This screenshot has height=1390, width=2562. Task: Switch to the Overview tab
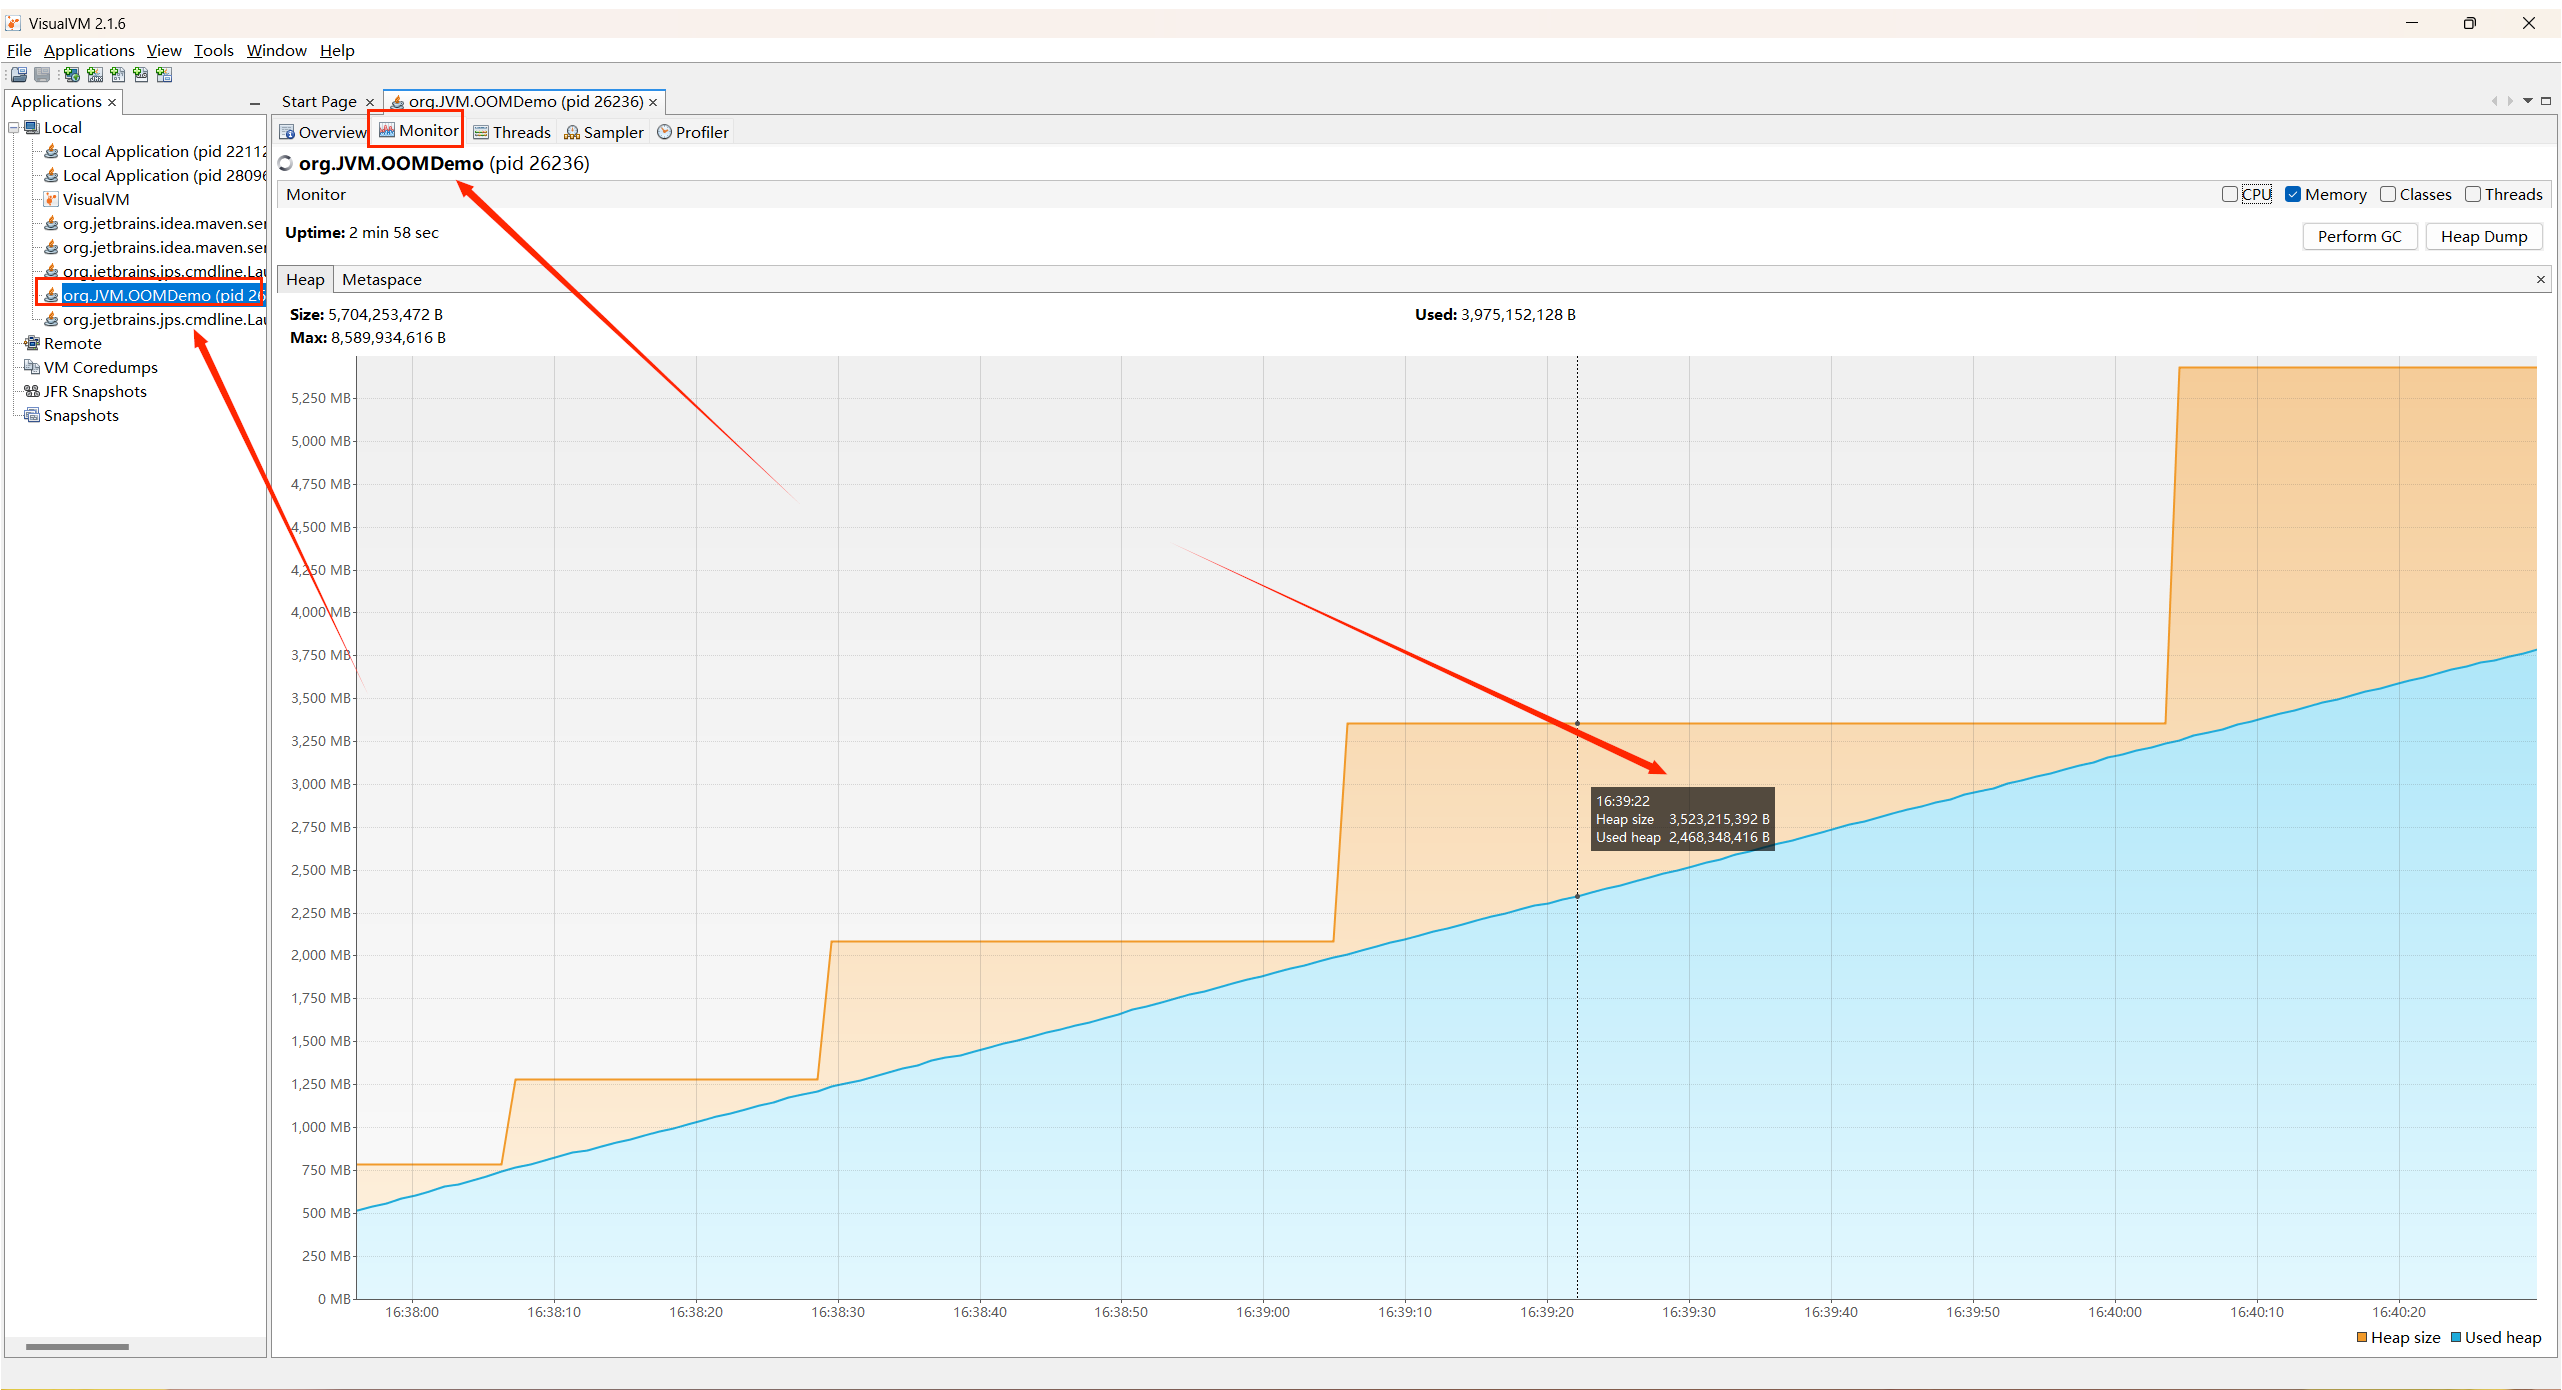329,130
